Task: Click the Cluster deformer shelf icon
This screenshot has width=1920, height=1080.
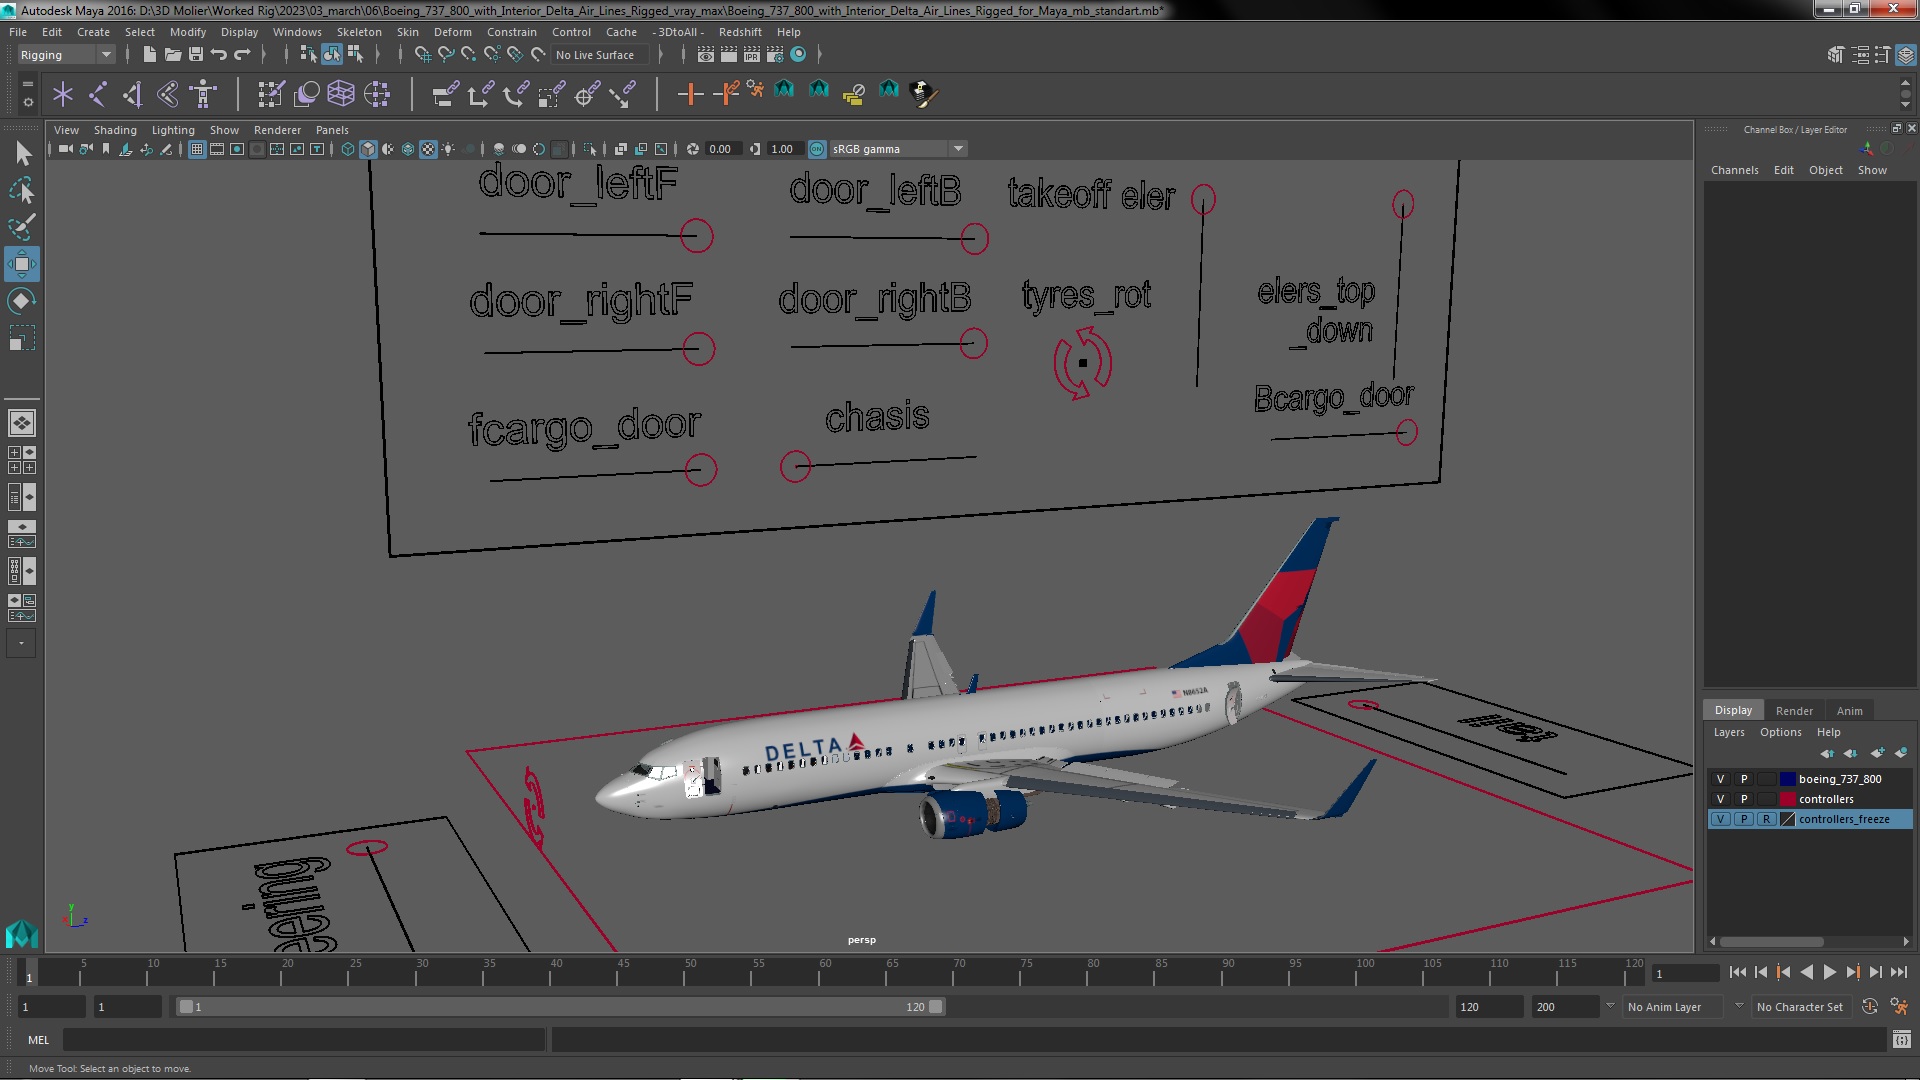Action: [377, 94]
